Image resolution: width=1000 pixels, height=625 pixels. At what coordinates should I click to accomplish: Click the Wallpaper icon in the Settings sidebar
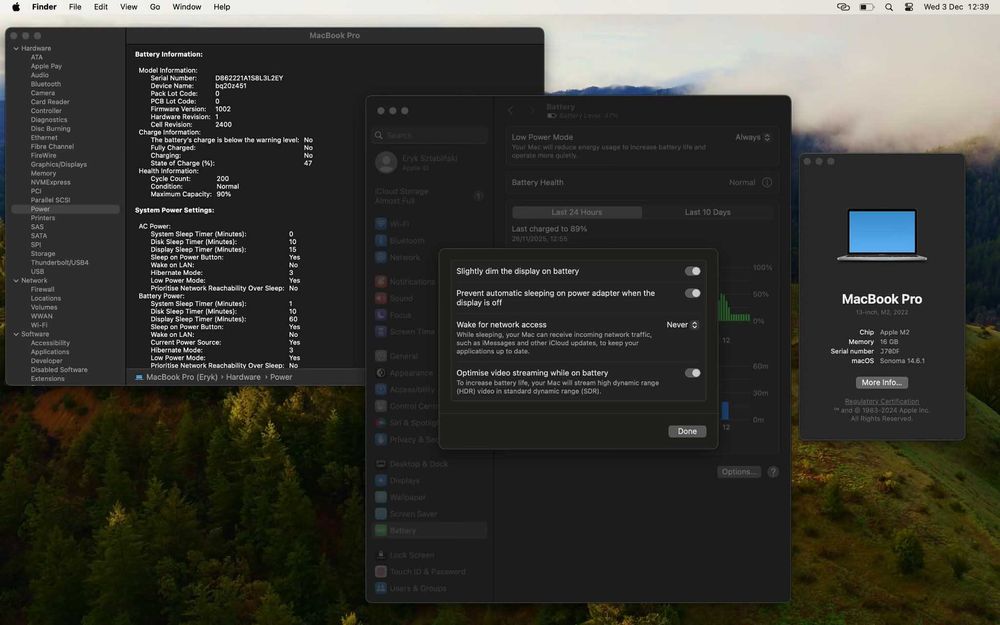[381, 497]
